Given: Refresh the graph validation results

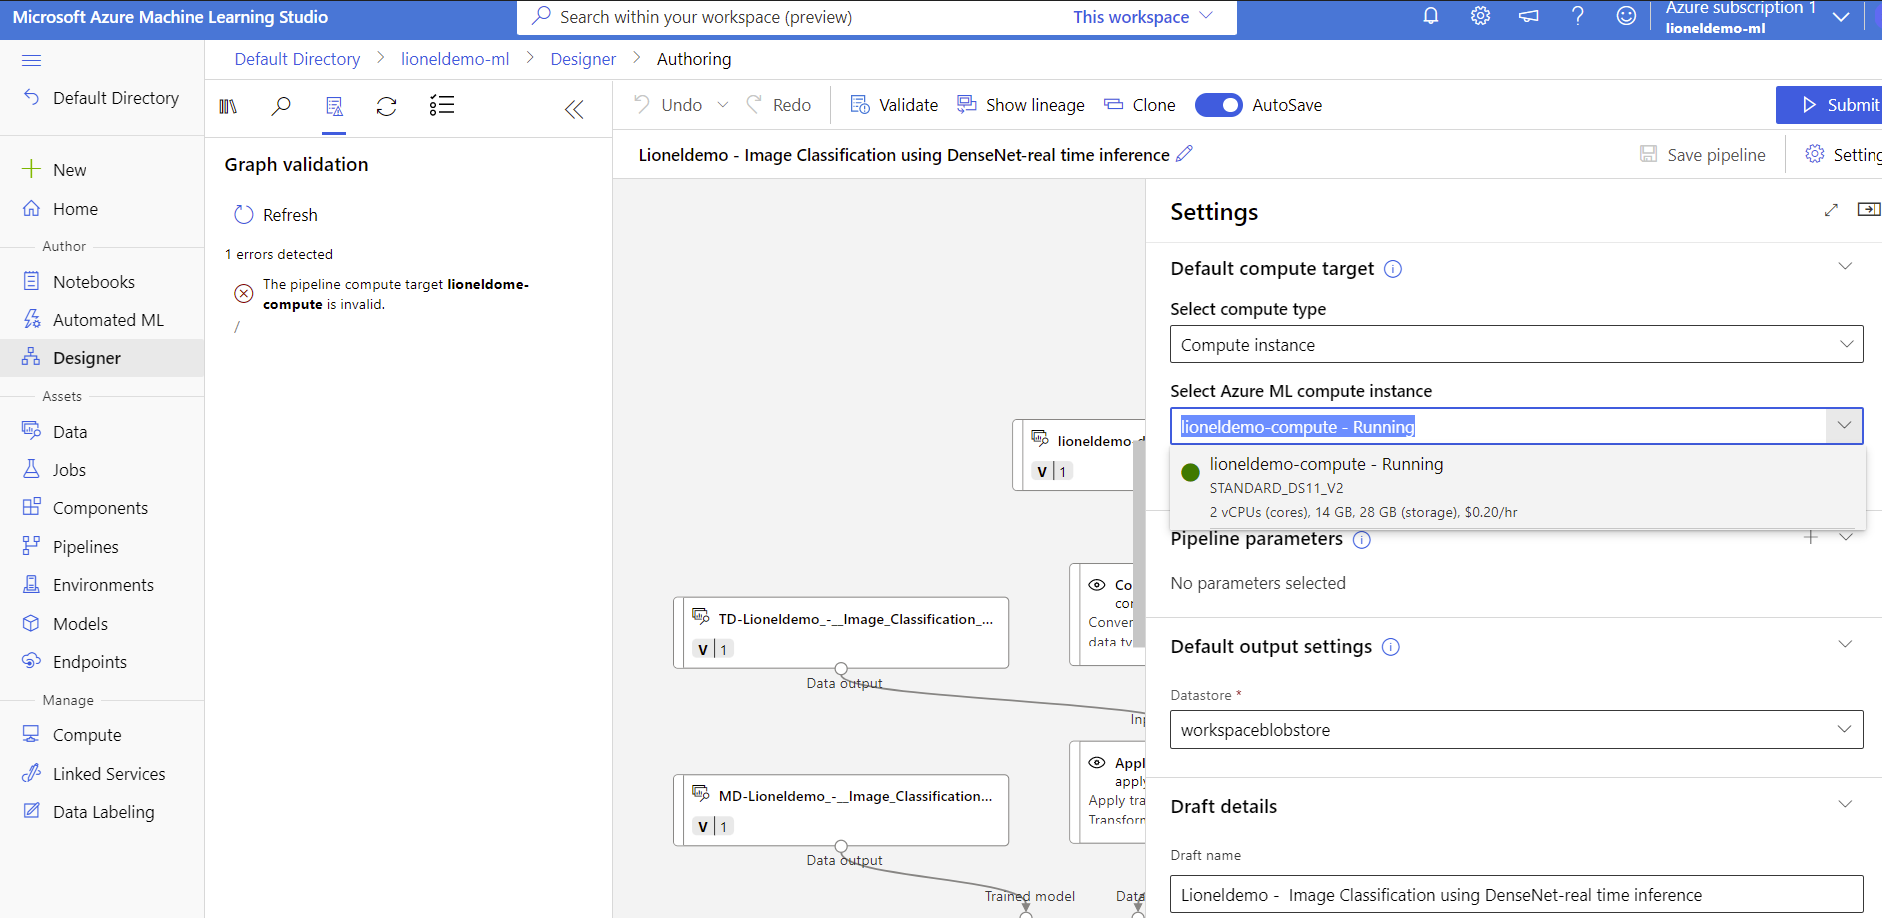Looking at the screenshot, I should pyautogui.click(x=276, y=215).
